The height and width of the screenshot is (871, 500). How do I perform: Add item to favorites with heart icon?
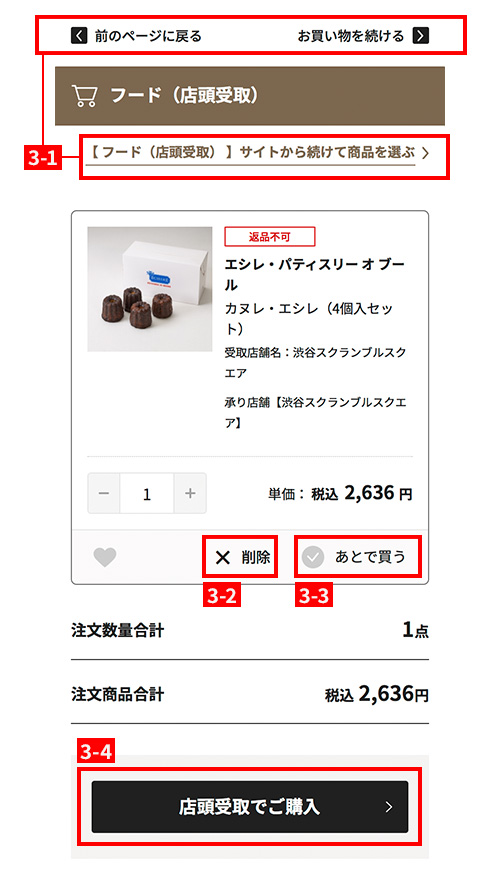[x=104, y=557]
